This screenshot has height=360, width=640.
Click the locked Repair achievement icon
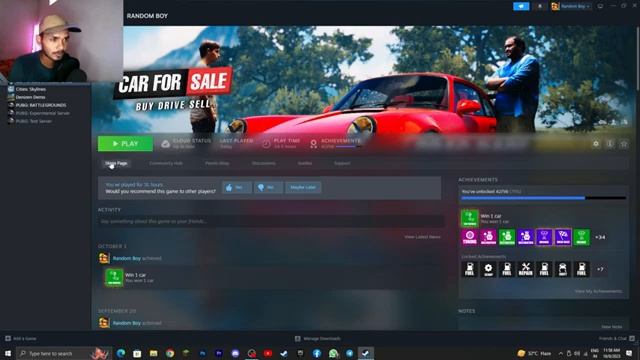(526, 269)
